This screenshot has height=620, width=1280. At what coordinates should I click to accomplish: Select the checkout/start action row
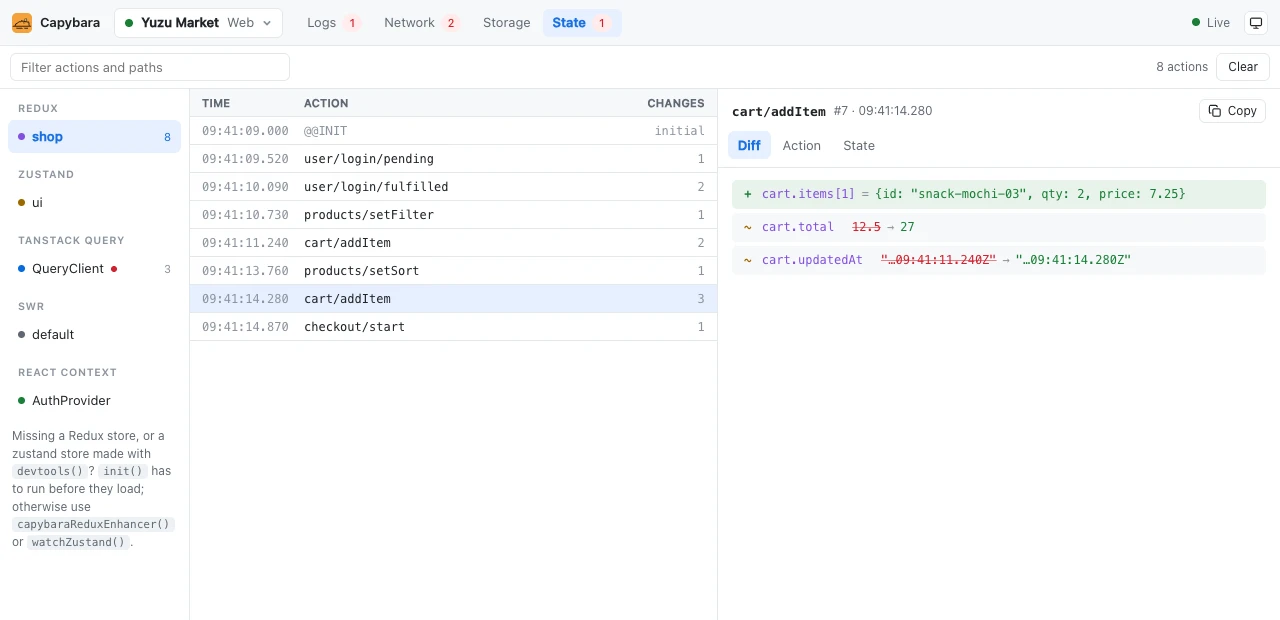(x=453, y=327)
